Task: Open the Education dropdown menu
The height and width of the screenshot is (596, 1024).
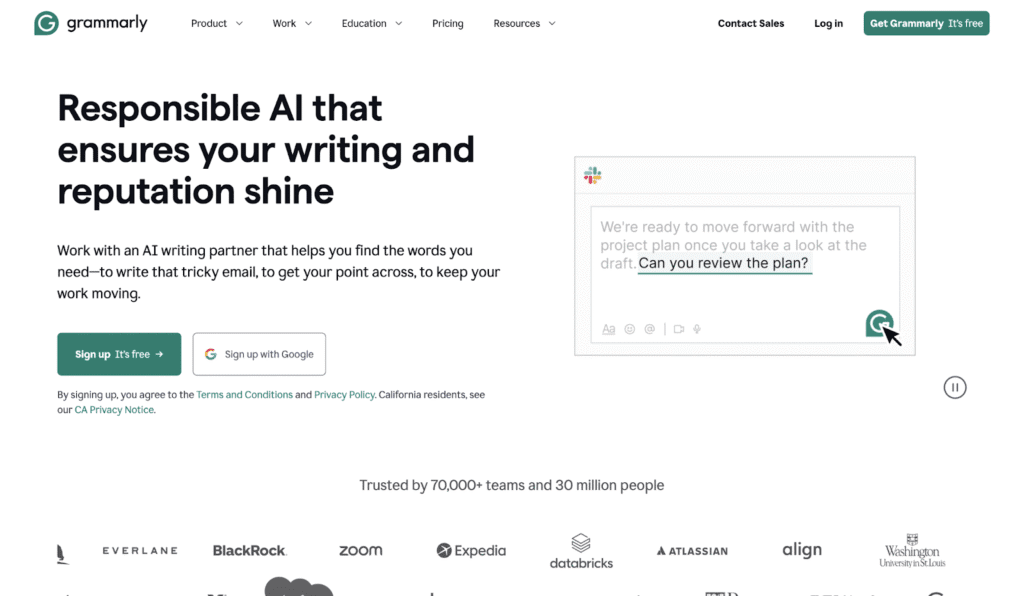Action: click(x=372, y=23)
